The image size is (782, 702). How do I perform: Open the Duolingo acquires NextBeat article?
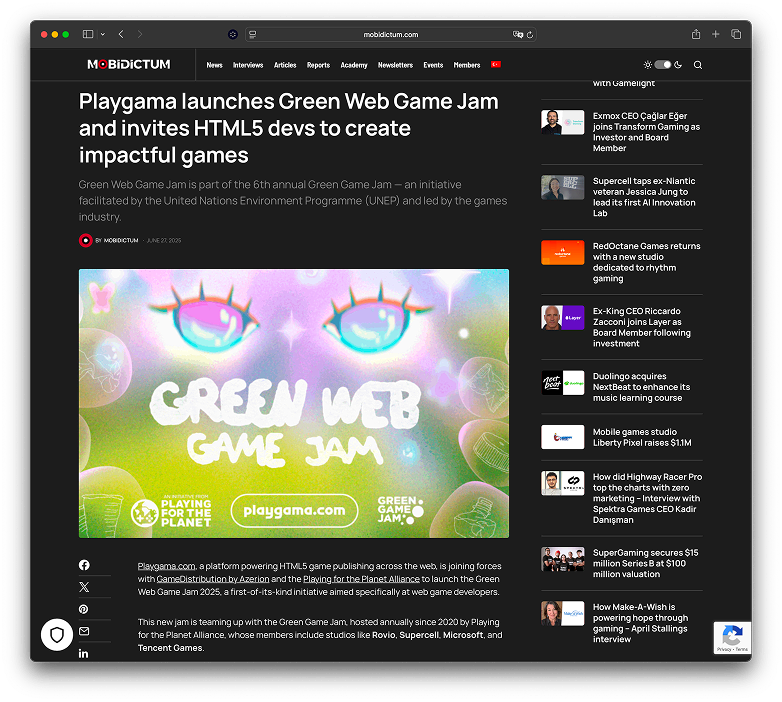[x=641, y=387]
